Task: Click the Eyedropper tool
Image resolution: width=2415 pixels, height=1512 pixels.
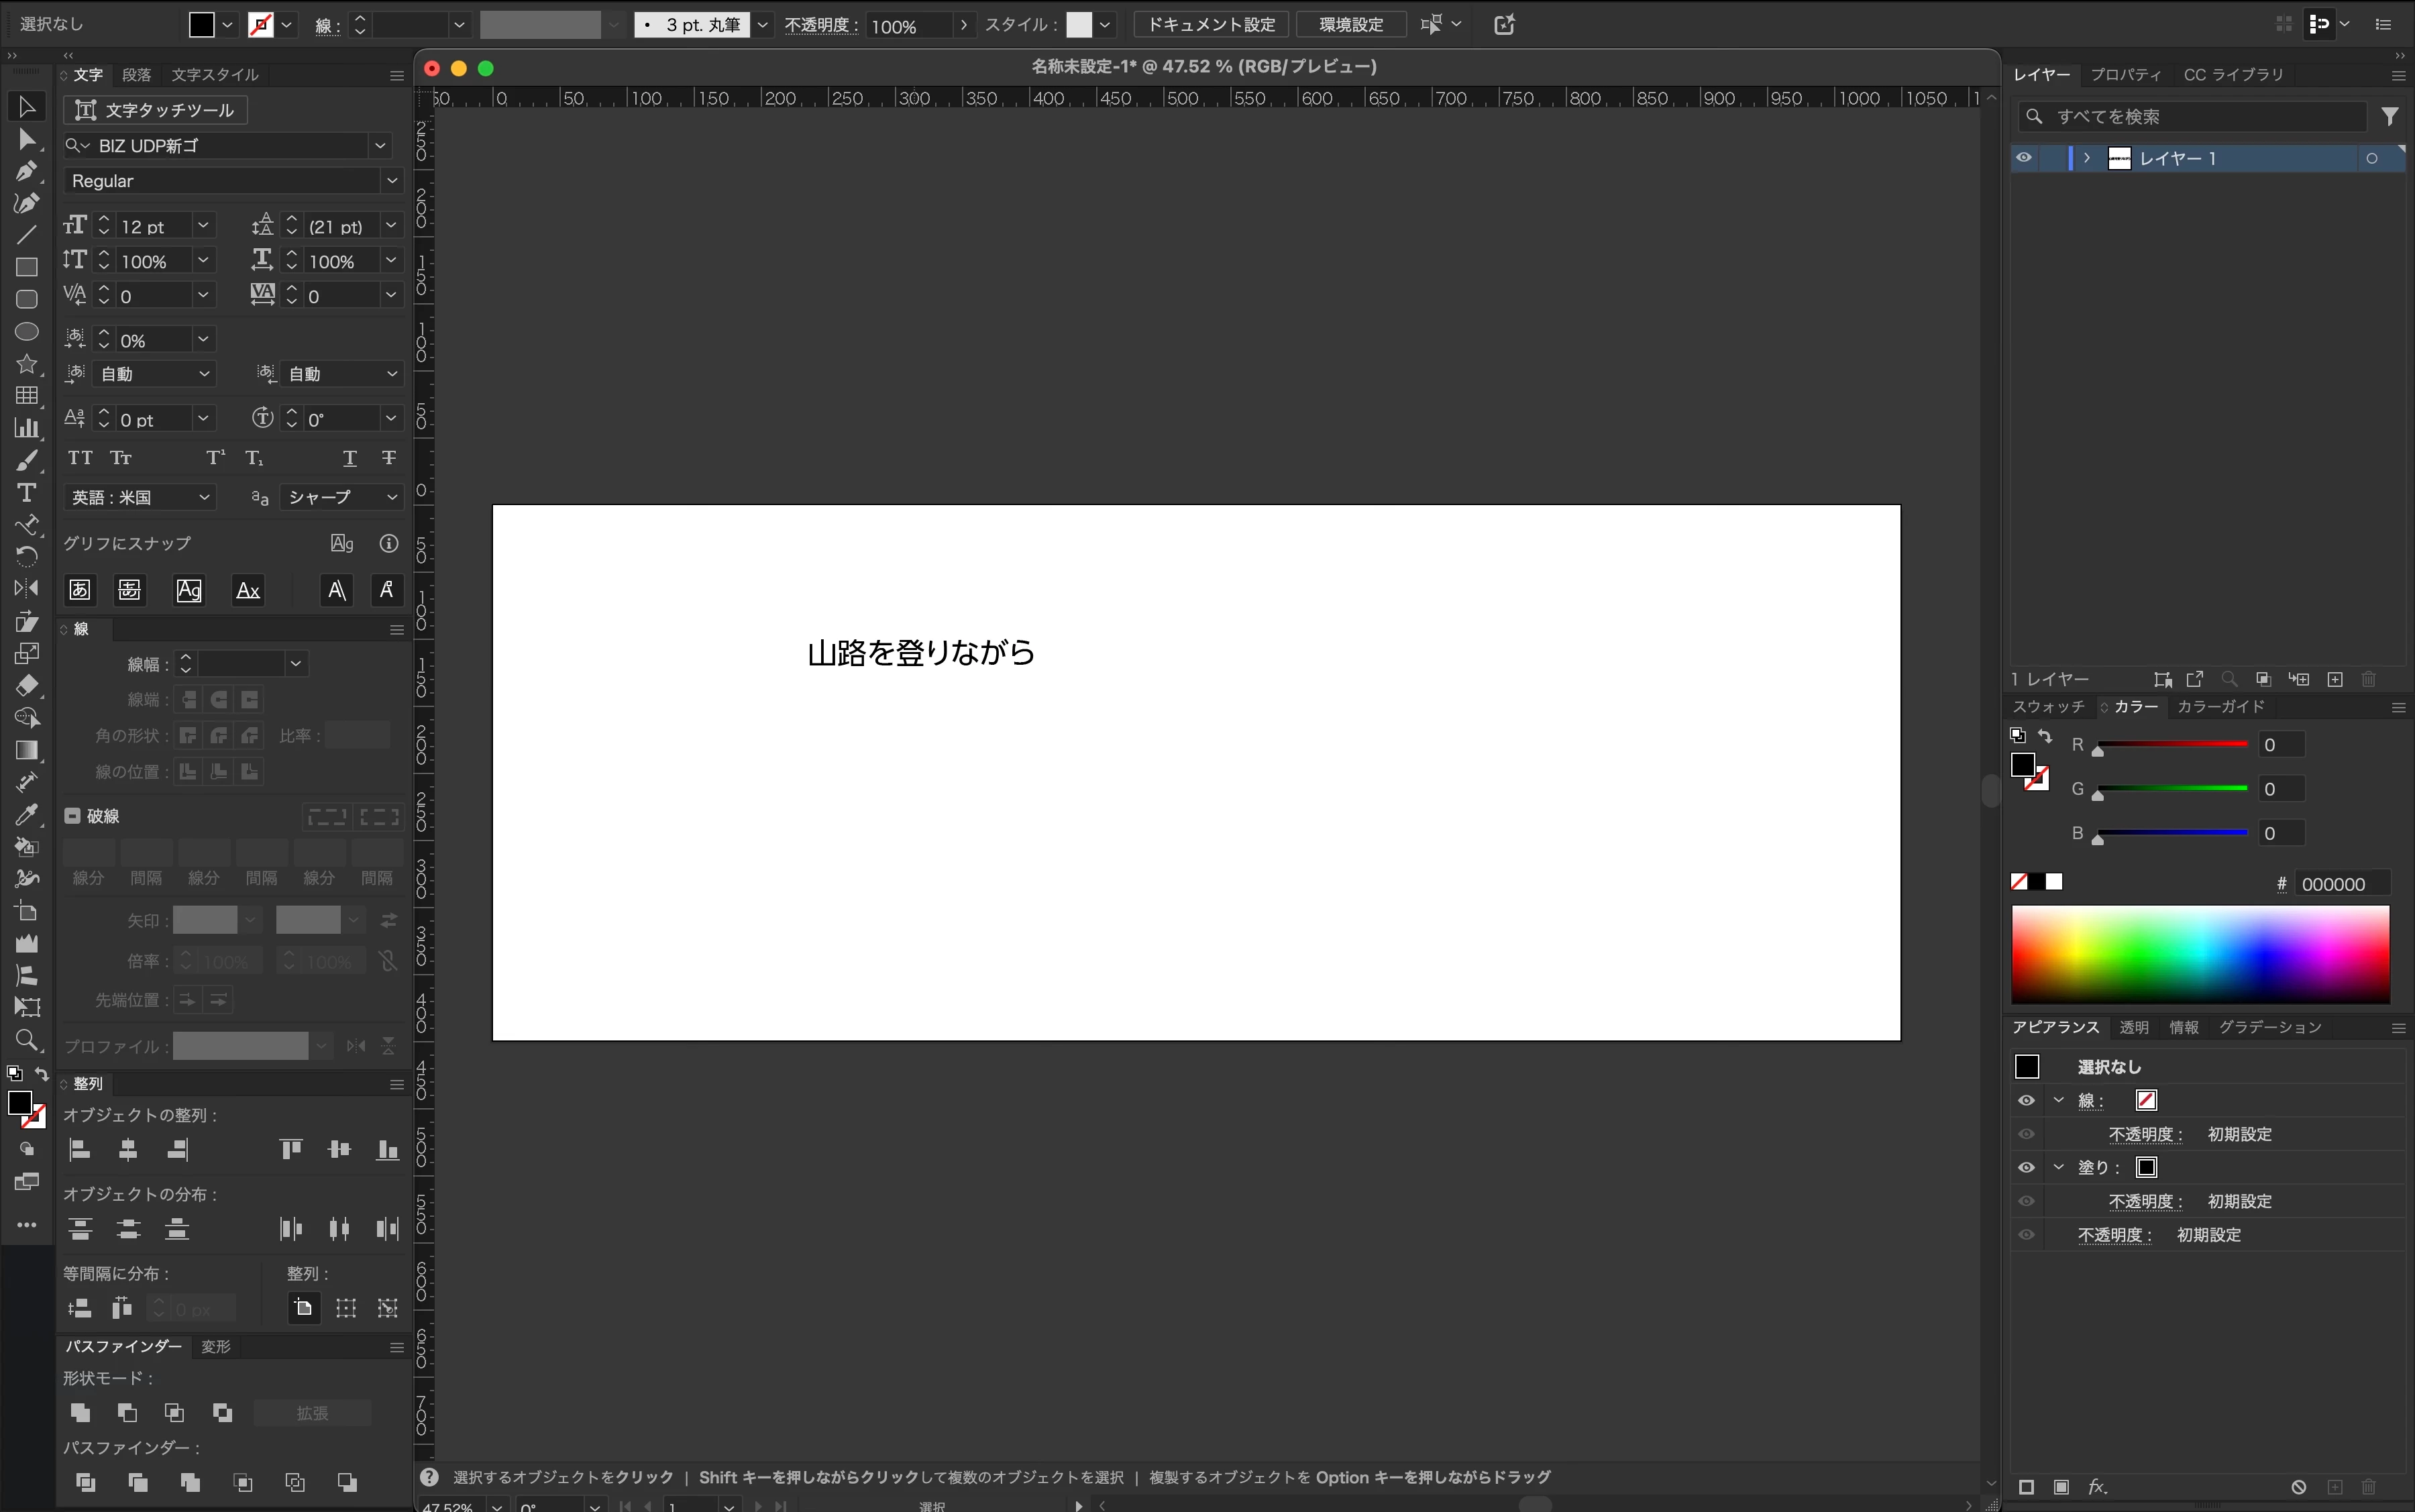Action: [x=26, y=815]
